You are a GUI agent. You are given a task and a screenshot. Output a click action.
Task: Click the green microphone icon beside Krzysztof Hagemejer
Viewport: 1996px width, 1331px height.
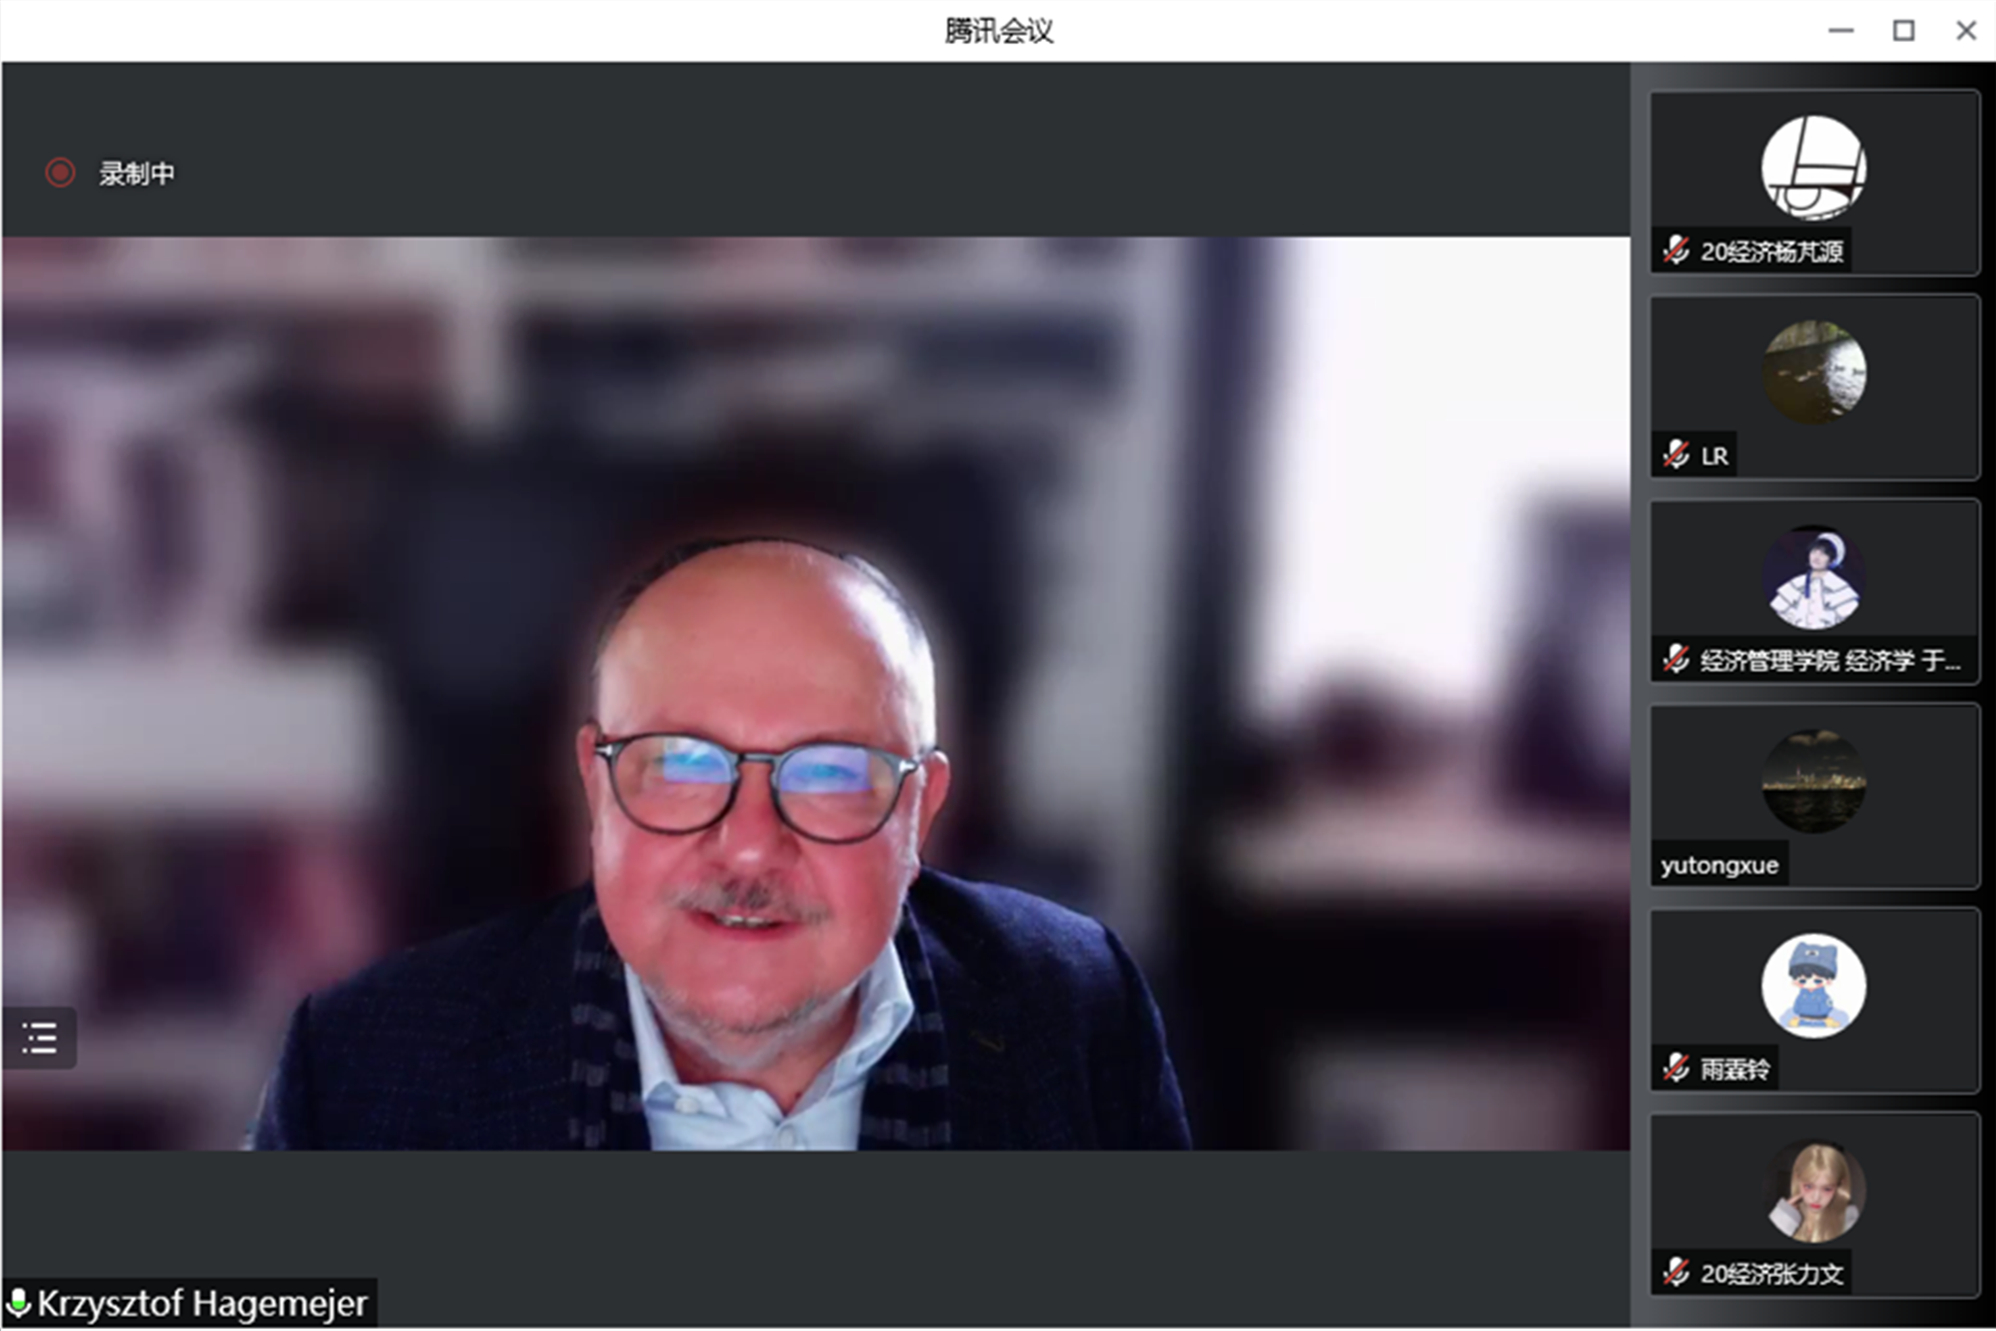18,1303
